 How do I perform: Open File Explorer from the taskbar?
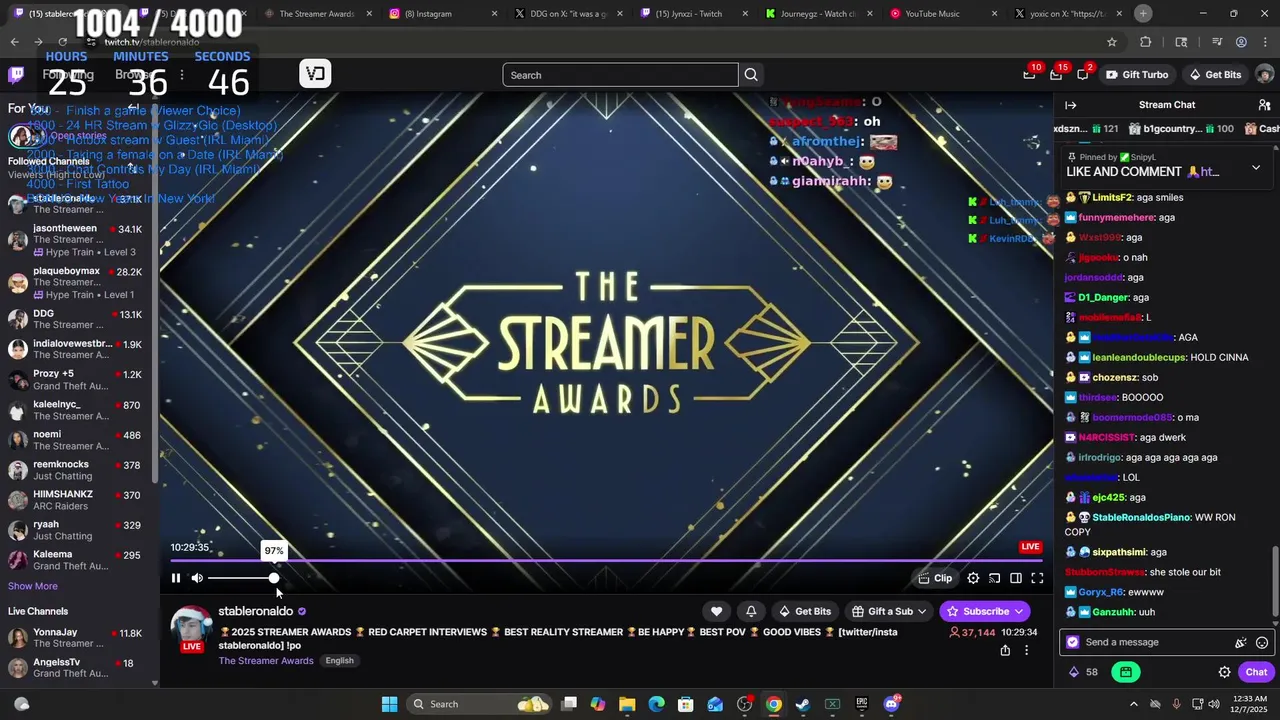[x=627, y=704]
